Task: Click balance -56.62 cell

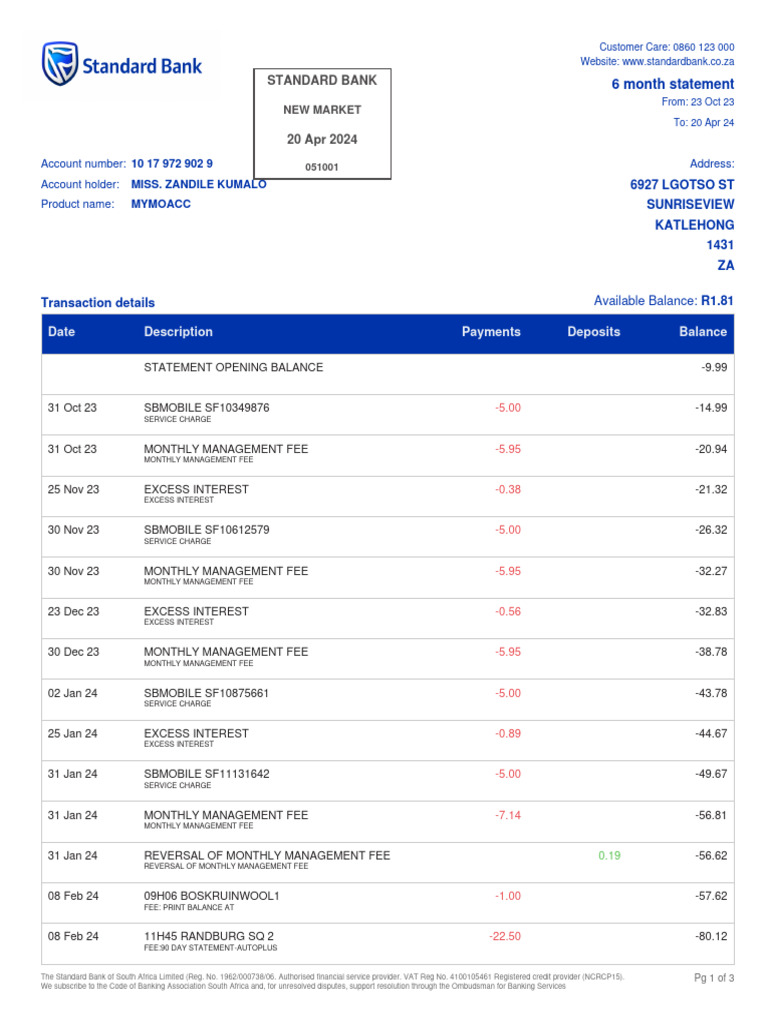Action: pyautogui.click(x=711, y=856)
